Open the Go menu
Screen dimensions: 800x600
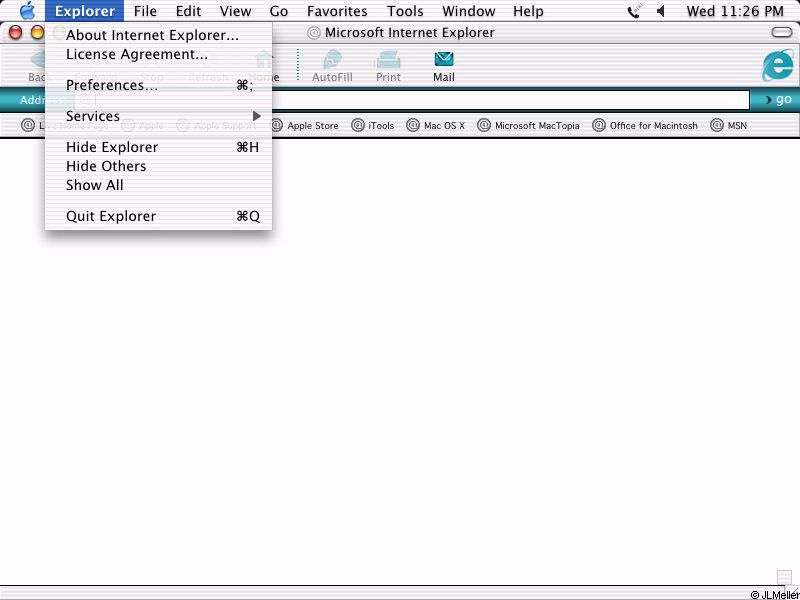point(279,11)
